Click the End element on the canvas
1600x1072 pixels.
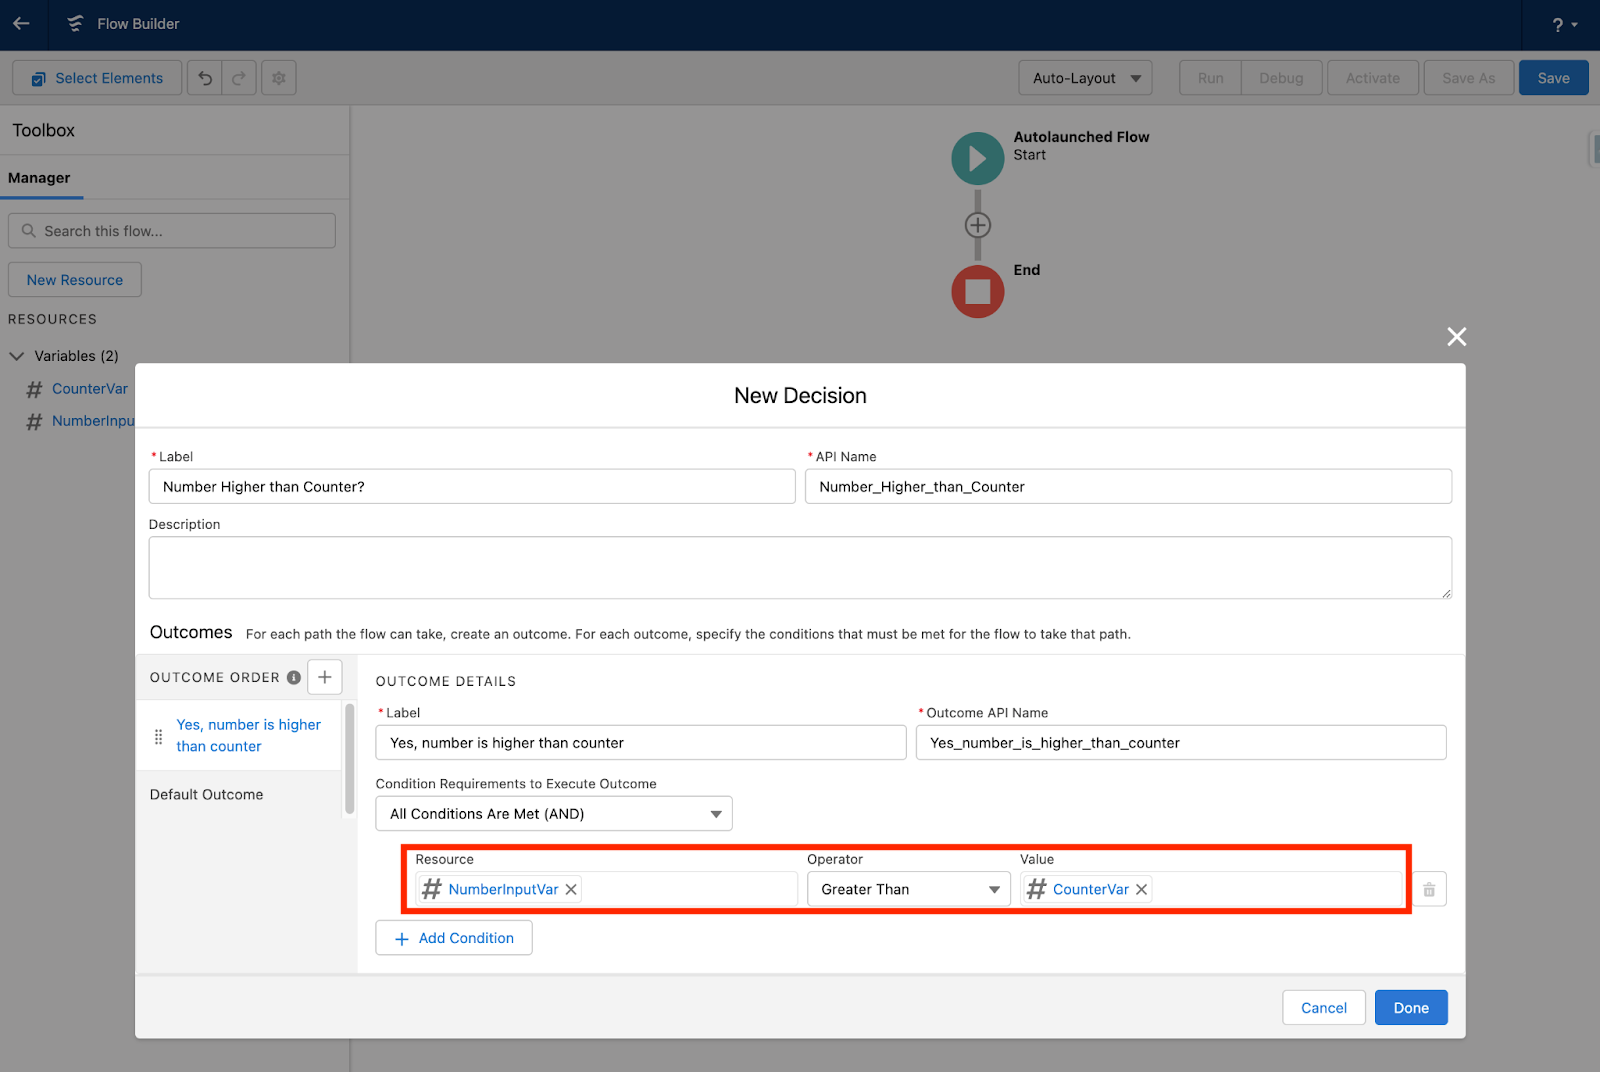[x=977, y=291]
